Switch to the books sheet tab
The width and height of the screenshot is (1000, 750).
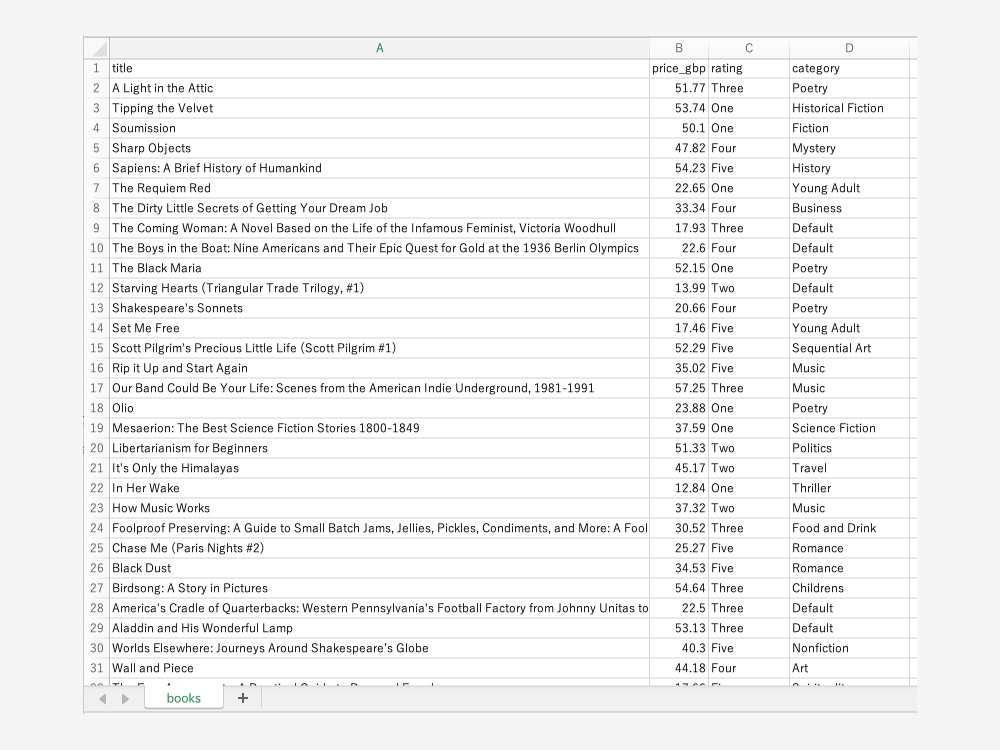[x=184, y=698]
